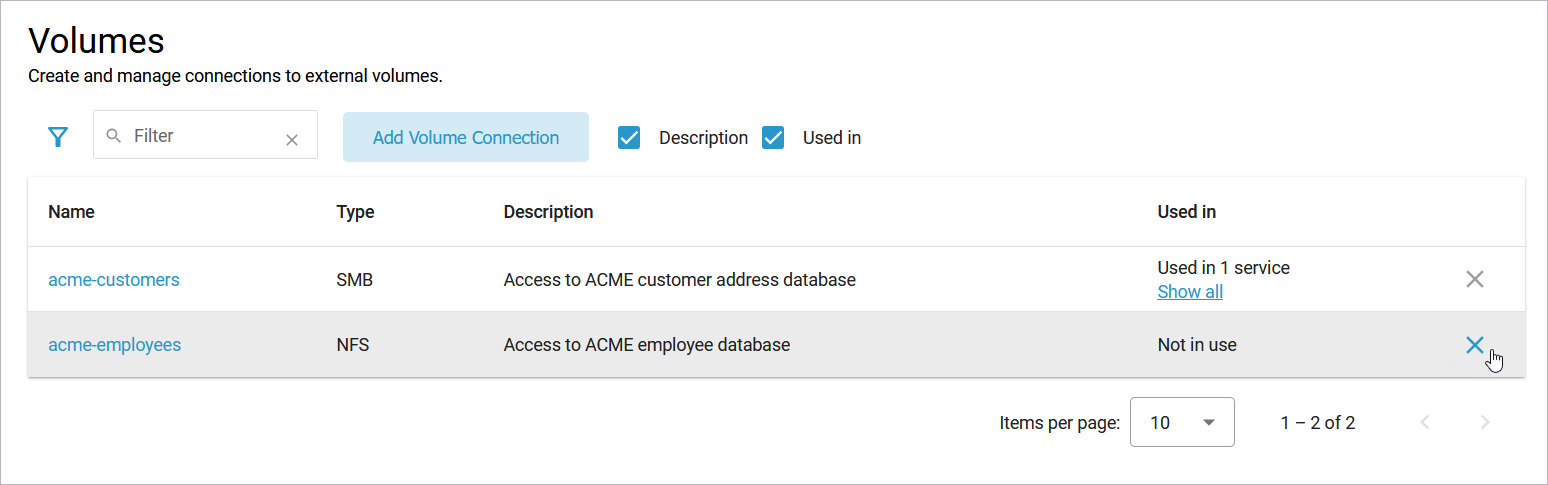Image resolution: width=1548 pixels, height=485 pixels.
Task: Click the filter funnel icon
Action: tap(58, 137)
